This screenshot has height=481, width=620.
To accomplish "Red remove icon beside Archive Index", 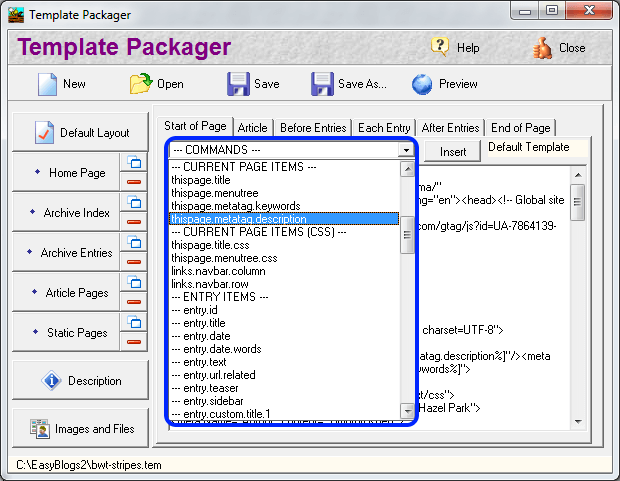I will pos(134,222).
